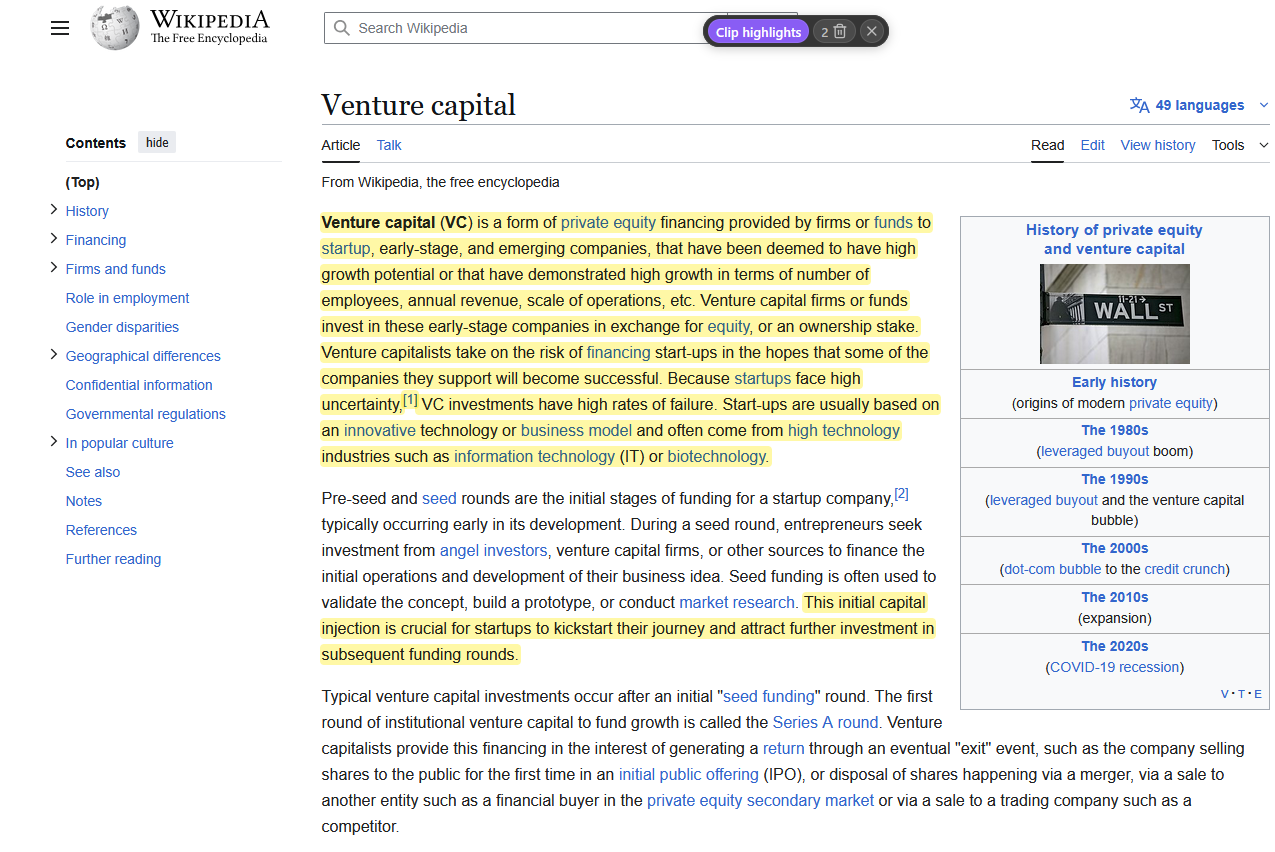Click the language translate icon
1275x852 pixels.
coord(1139,105)
